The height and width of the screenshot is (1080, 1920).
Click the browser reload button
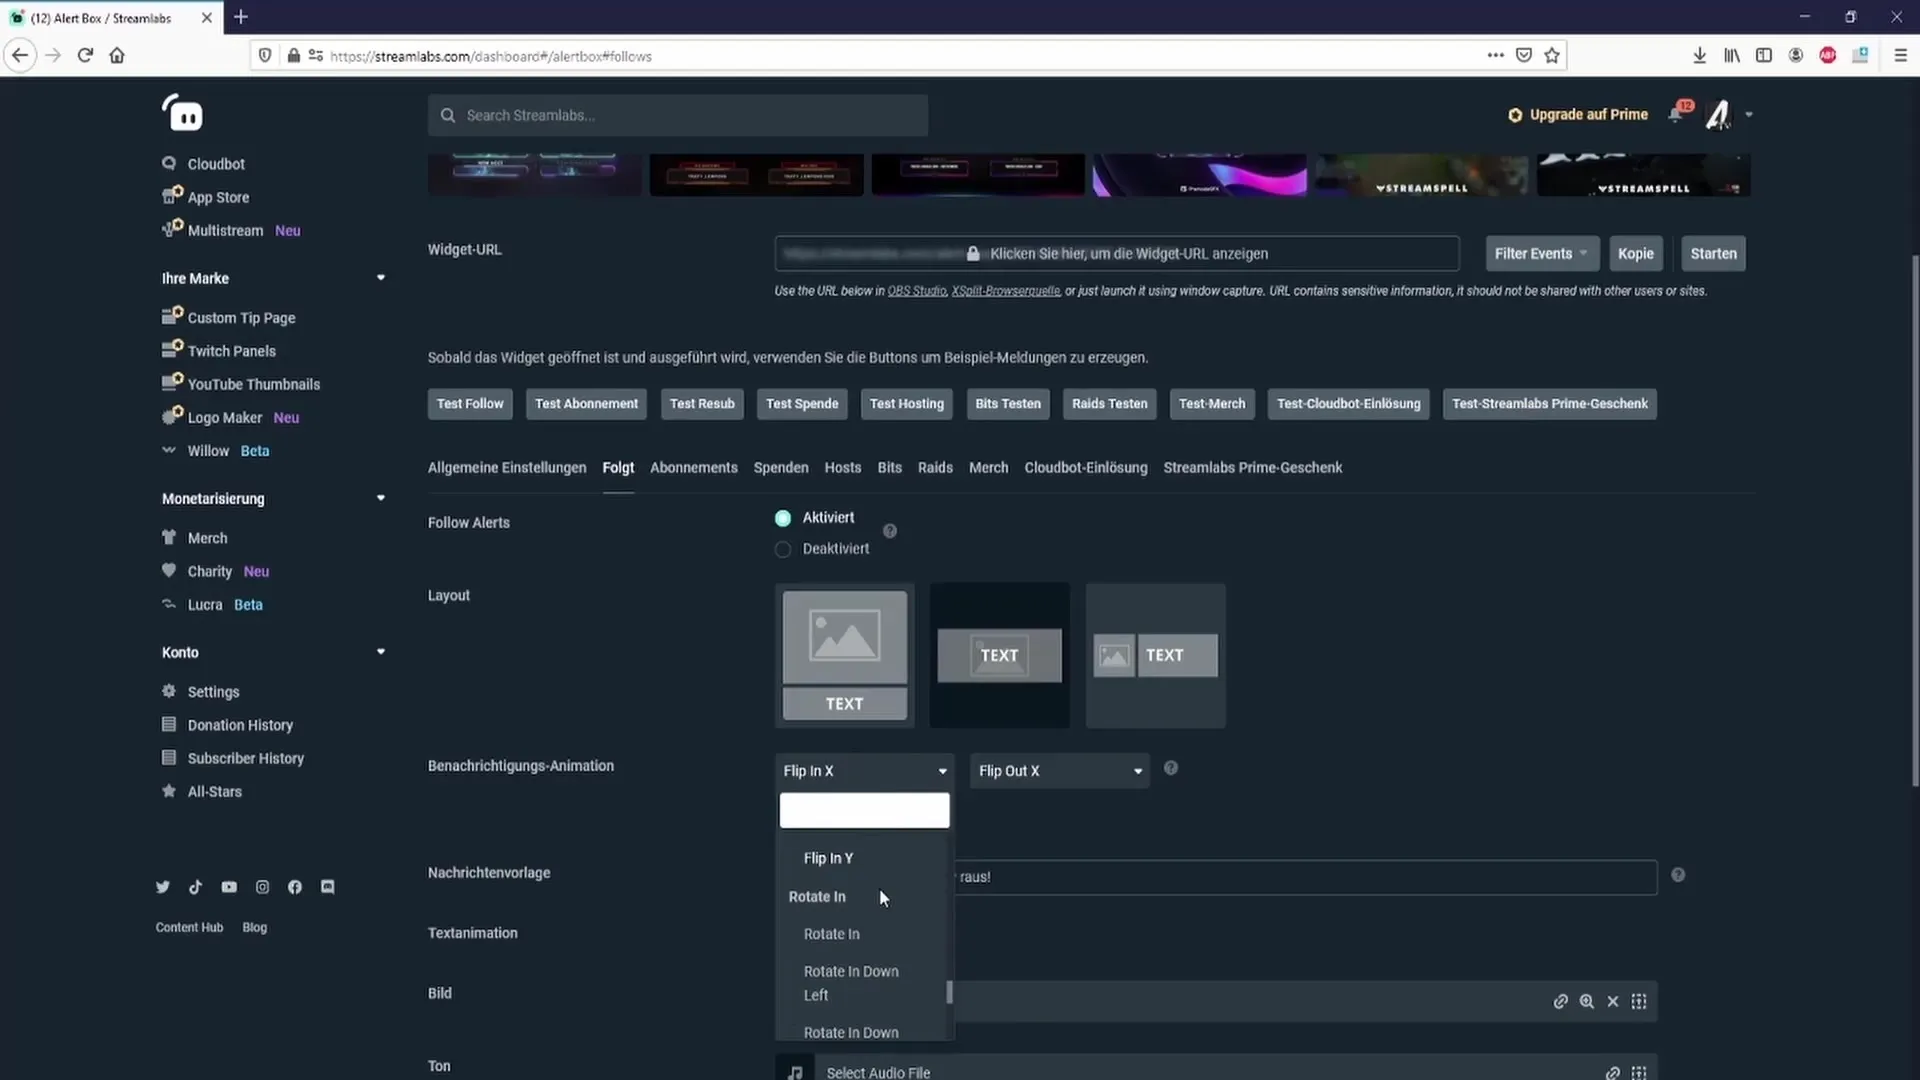click(x=85, y=55)
